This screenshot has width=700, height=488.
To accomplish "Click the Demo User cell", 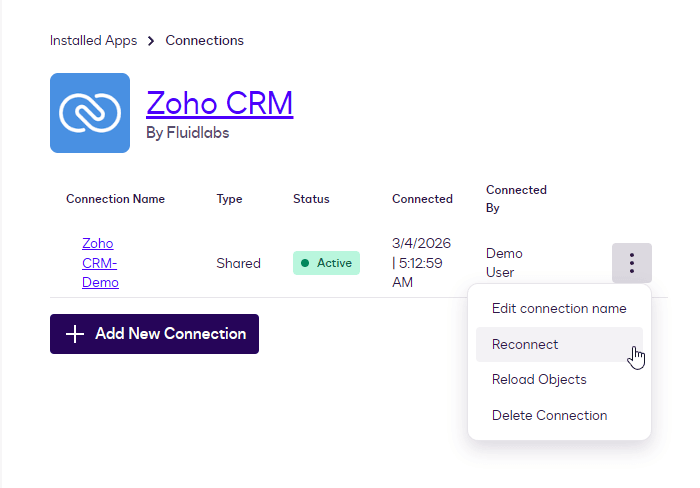I will click(504, 263).
